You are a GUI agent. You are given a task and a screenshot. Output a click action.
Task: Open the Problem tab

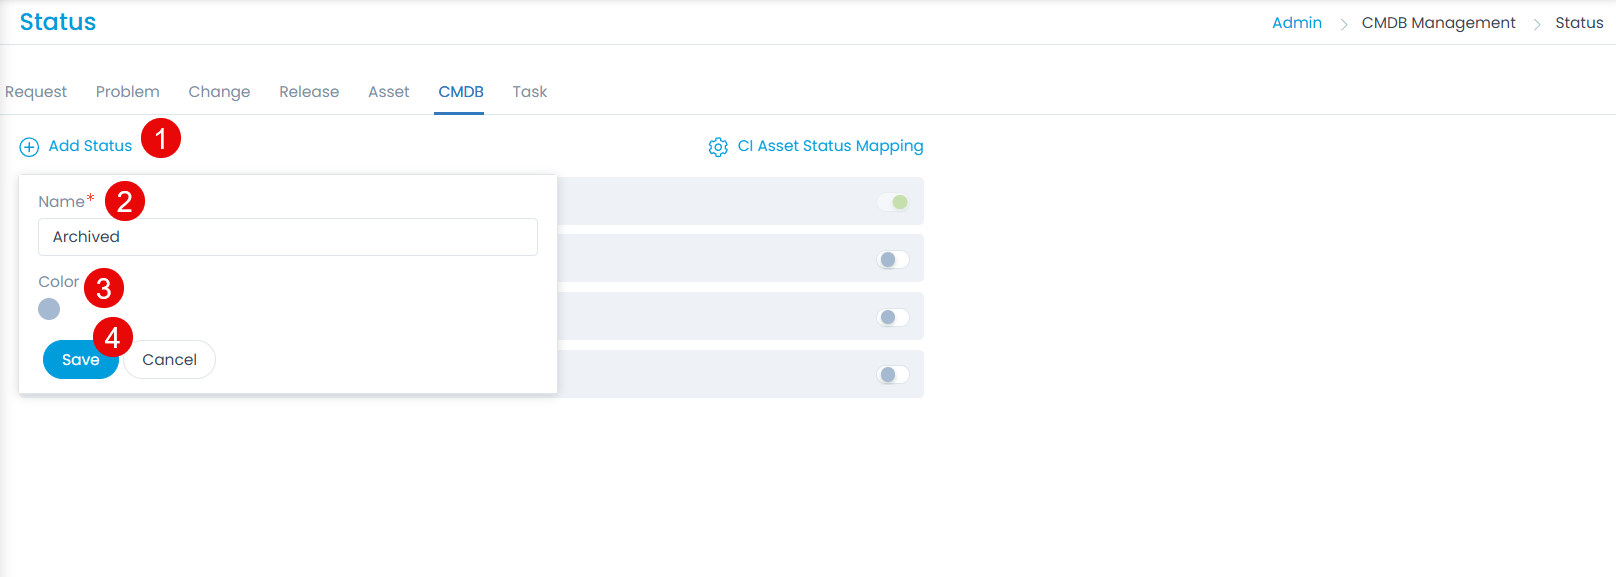point(127,92)
